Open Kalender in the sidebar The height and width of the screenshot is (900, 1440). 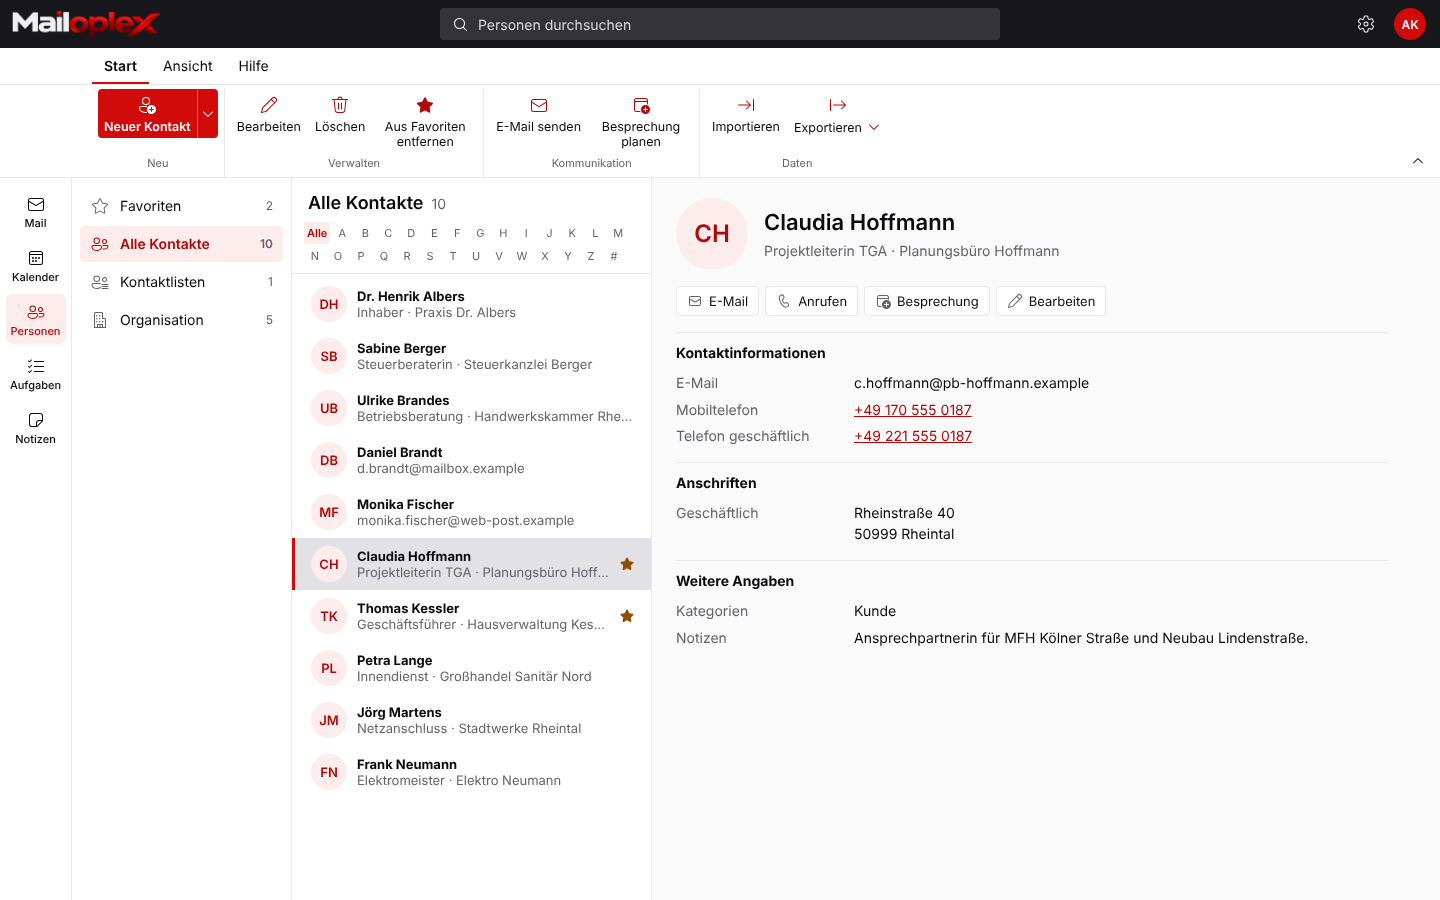point(36,266)
